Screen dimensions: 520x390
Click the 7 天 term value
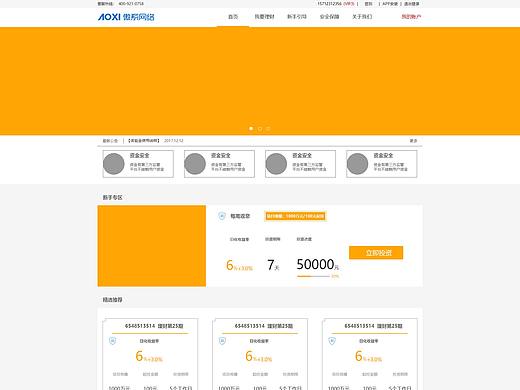[x=273, y=265]
